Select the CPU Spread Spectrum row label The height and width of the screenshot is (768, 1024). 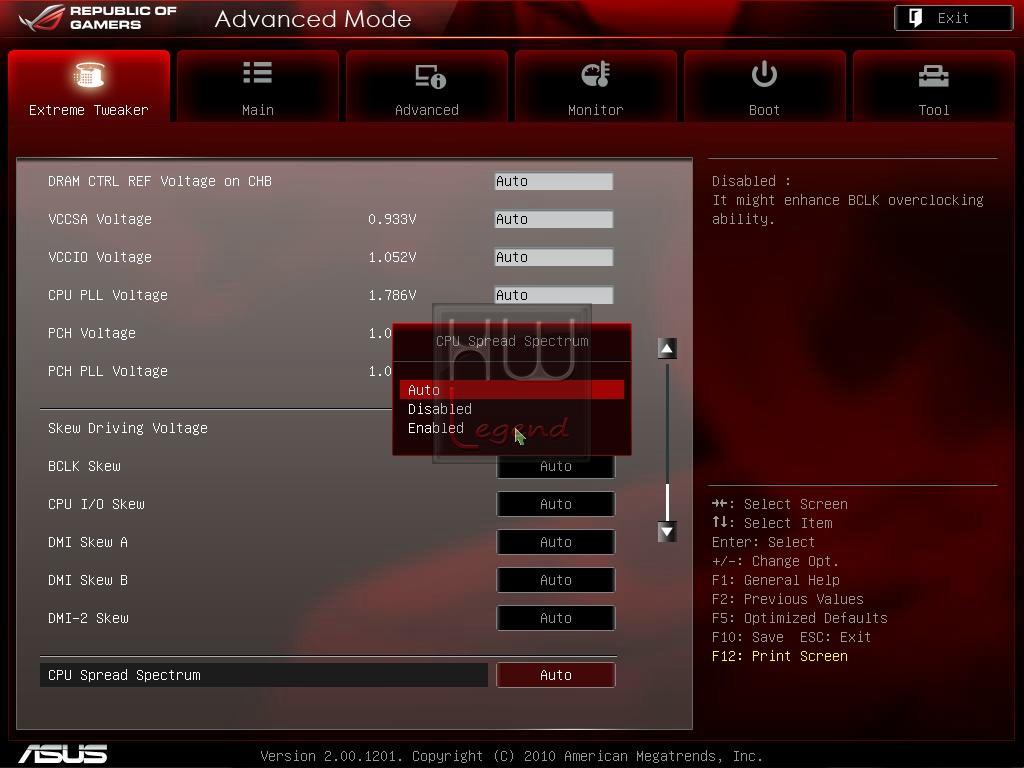point(264,675)
